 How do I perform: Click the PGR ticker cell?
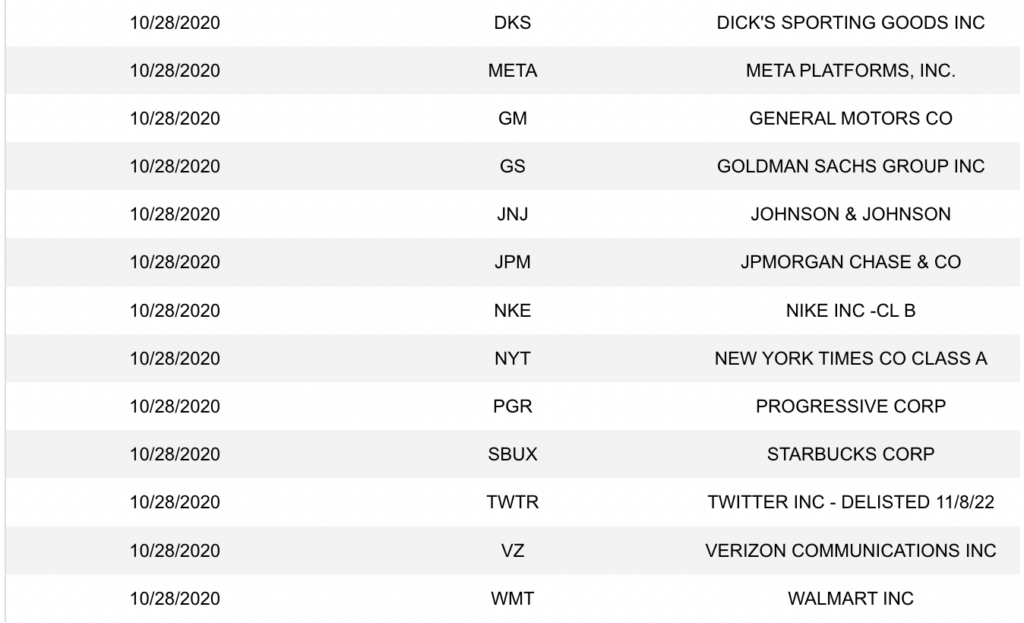tap(512, 407)
